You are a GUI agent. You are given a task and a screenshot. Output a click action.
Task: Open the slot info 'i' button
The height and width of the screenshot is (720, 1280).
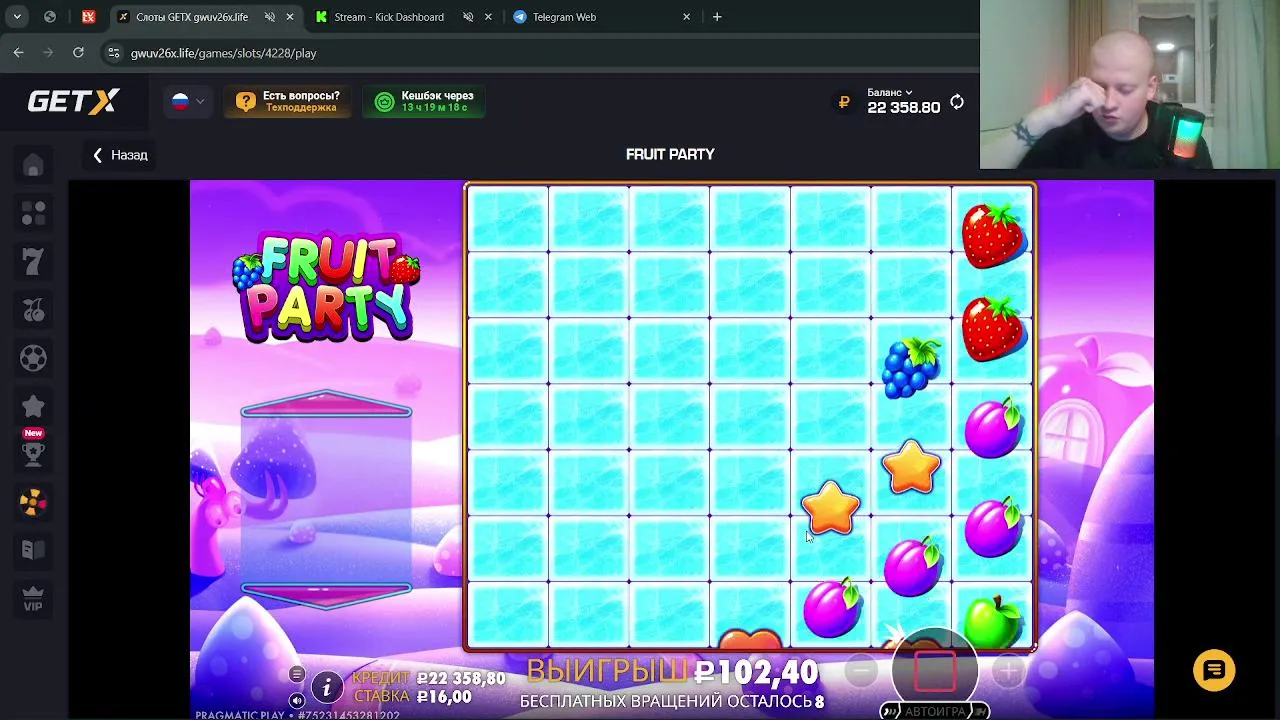(x=326, y=687)
